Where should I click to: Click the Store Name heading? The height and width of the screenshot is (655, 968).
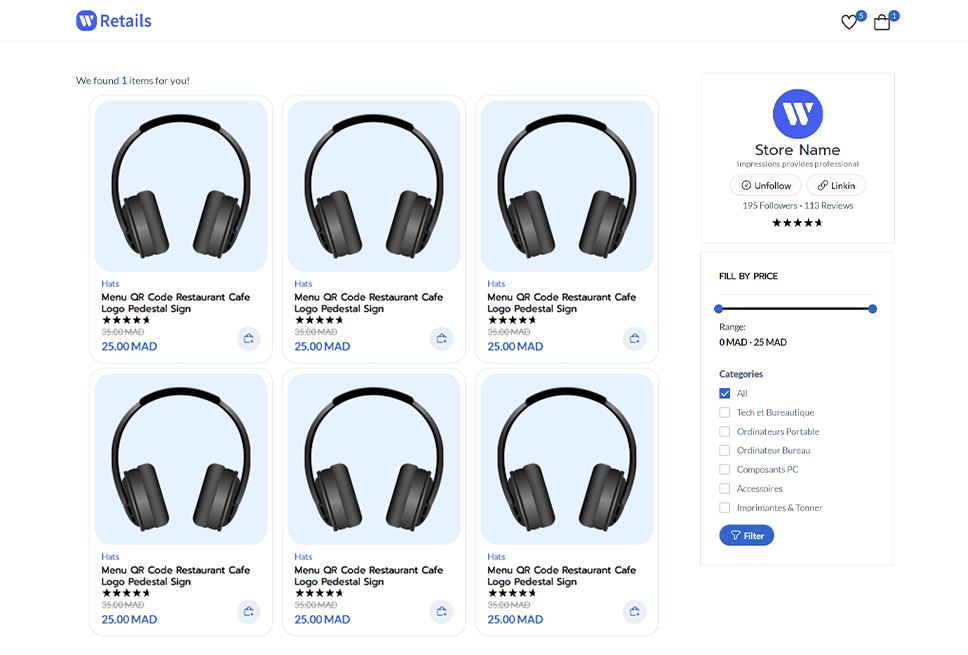click(x=798, y=150)
